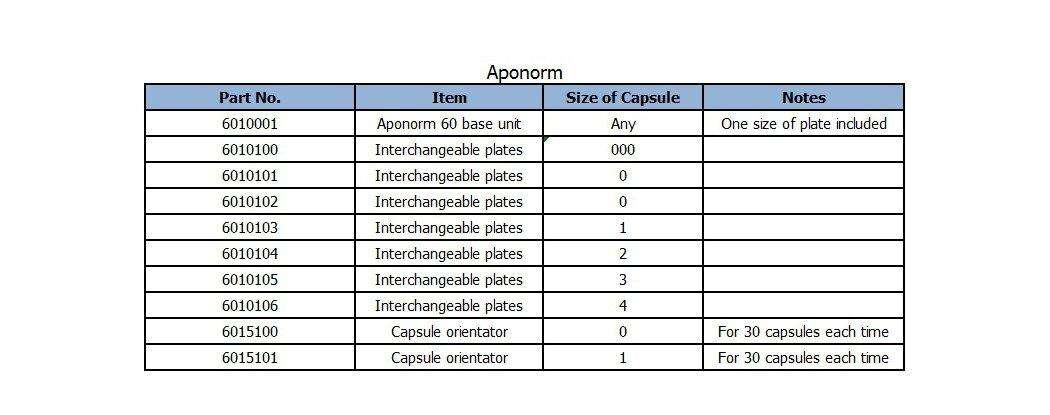Select the Notes column header
1050x415 pixels.
click(803, 98)
